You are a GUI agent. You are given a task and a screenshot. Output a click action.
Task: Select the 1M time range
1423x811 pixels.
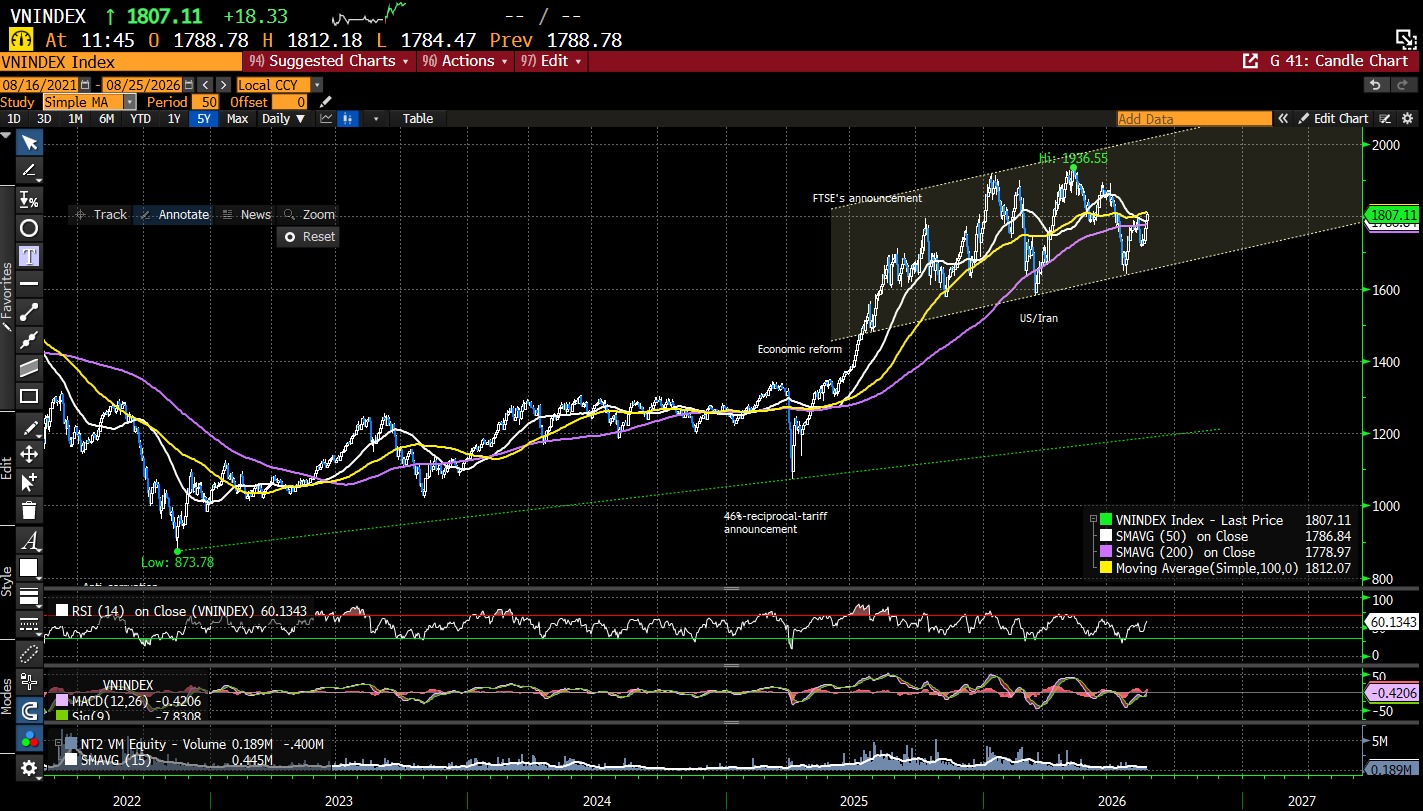[75, 118]
